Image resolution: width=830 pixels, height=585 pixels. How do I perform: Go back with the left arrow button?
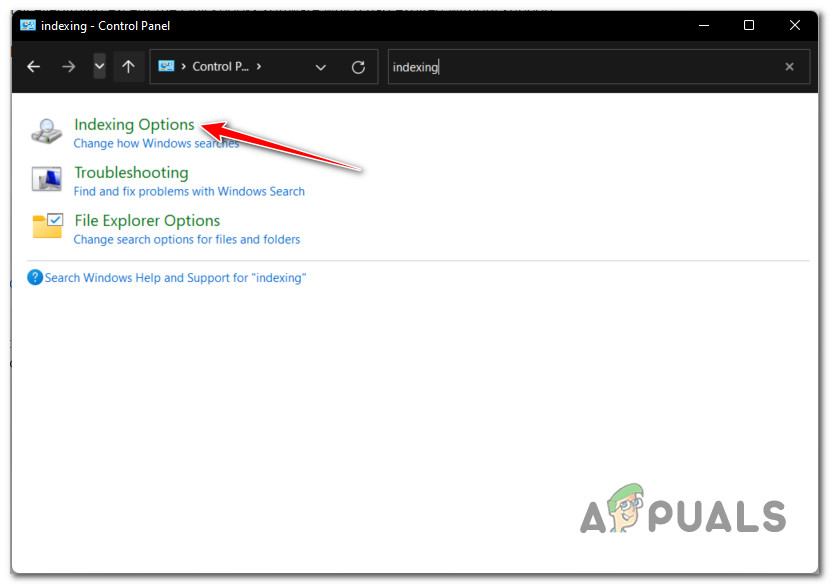point(33,67)
